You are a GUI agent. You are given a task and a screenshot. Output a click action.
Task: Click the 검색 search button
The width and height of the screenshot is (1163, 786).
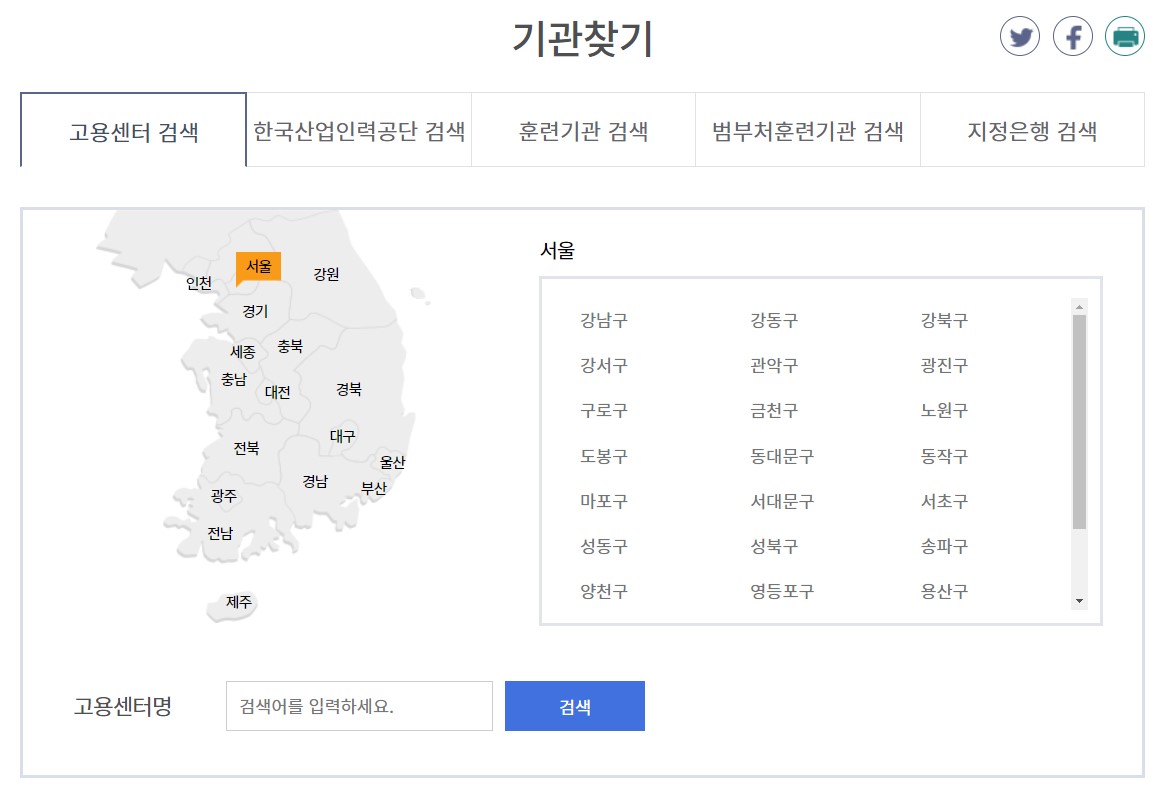[x=575, y=706]
